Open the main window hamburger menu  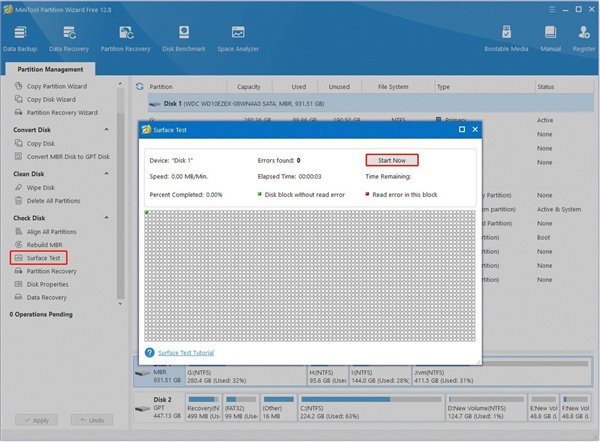[x=552, y=10]
